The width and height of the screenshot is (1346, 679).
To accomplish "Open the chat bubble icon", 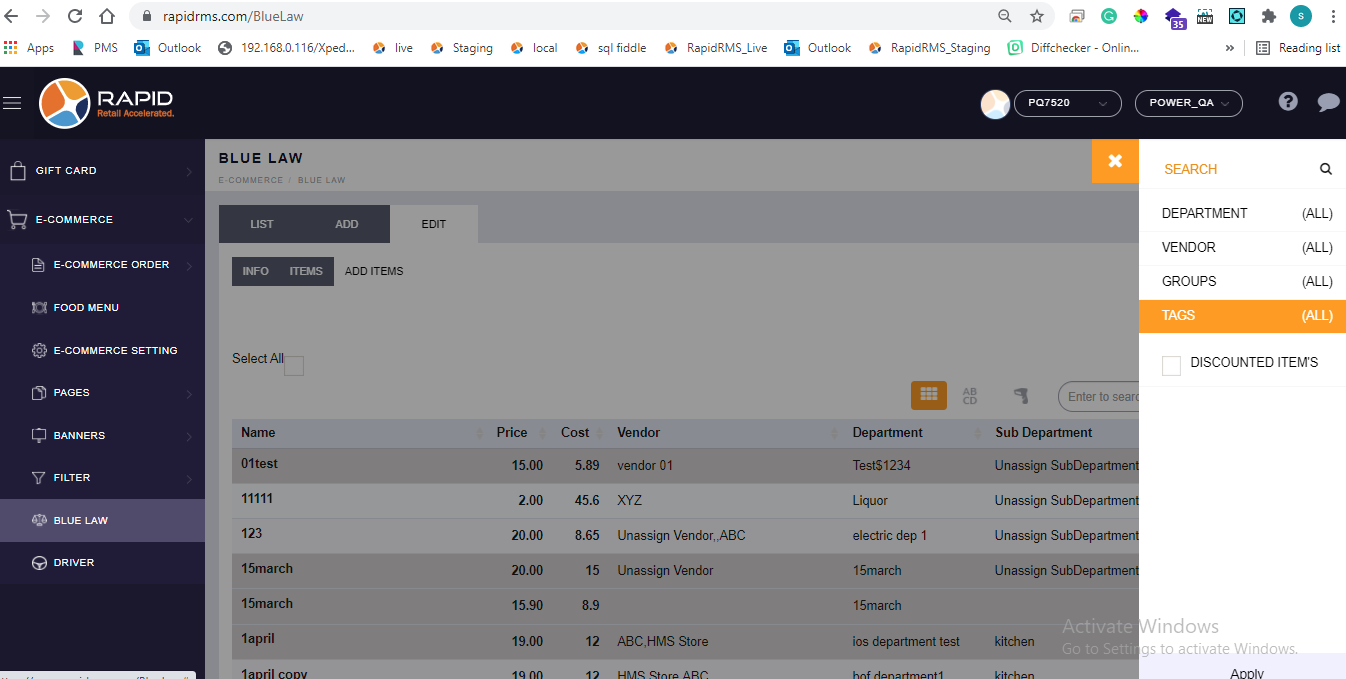I will click(x=1328, y=102).
